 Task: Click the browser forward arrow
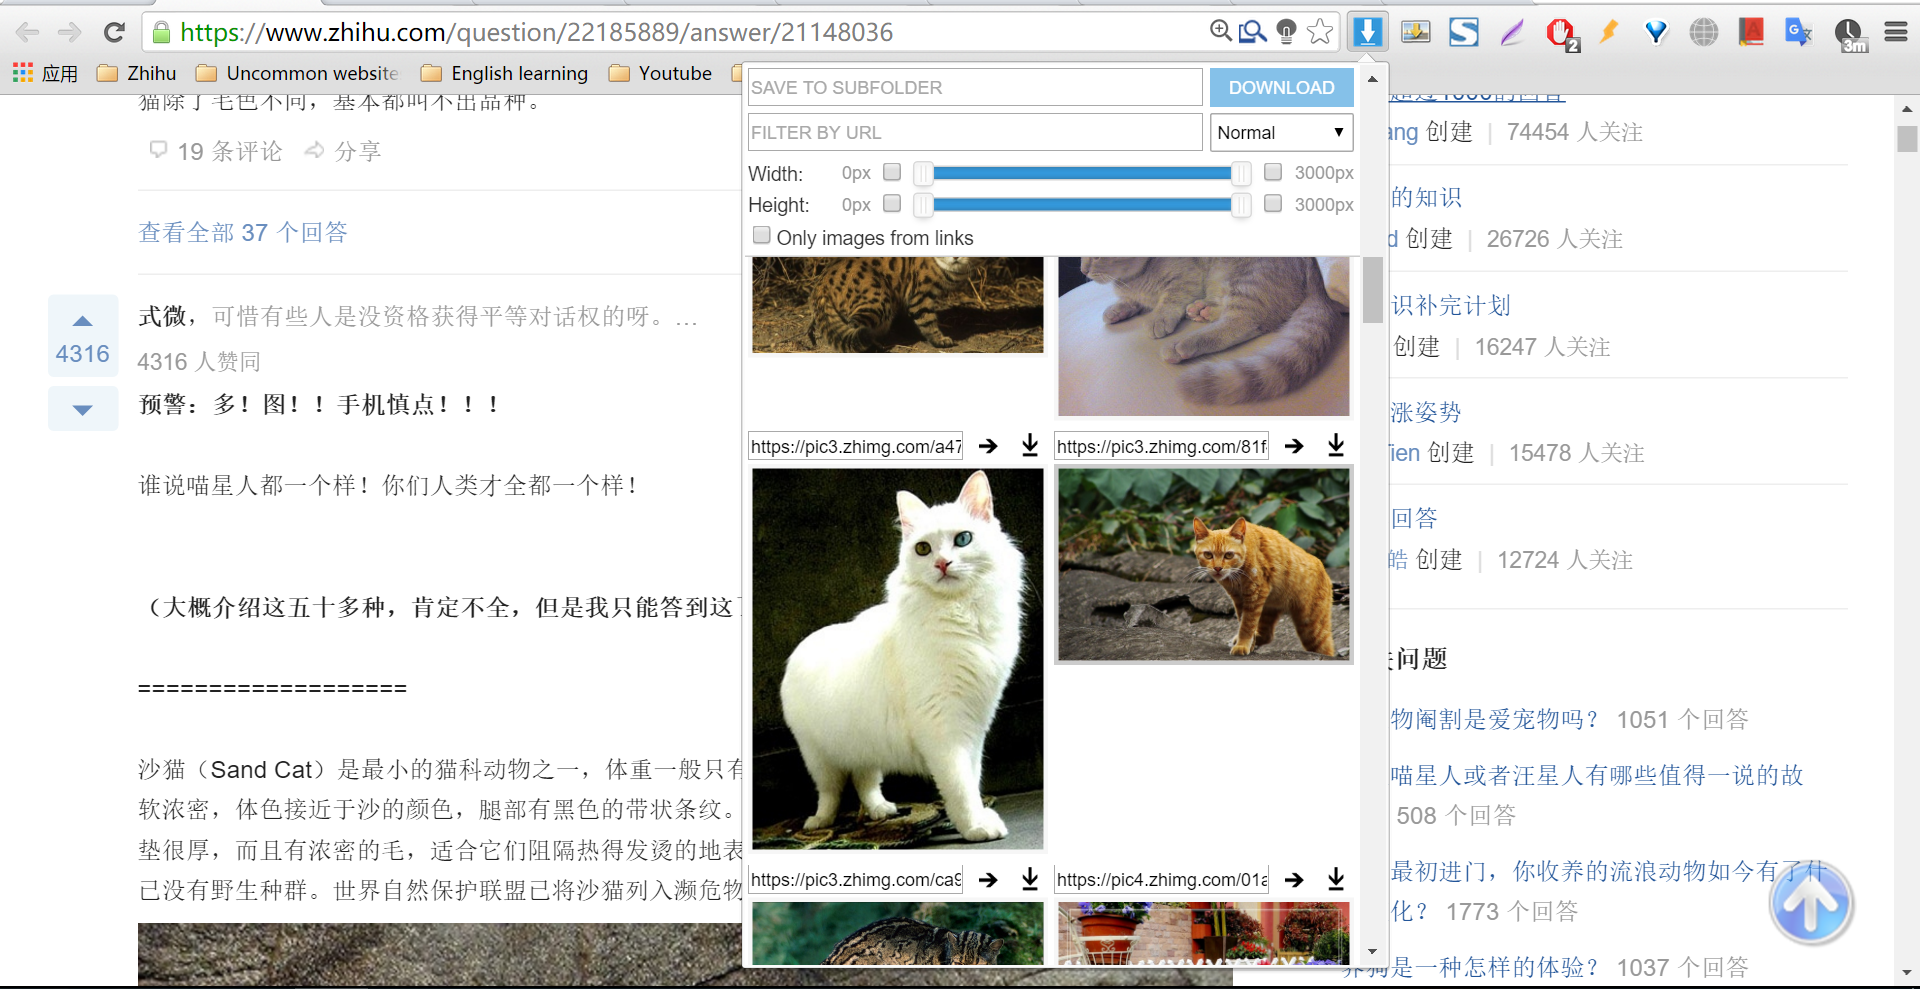[69, 32]
